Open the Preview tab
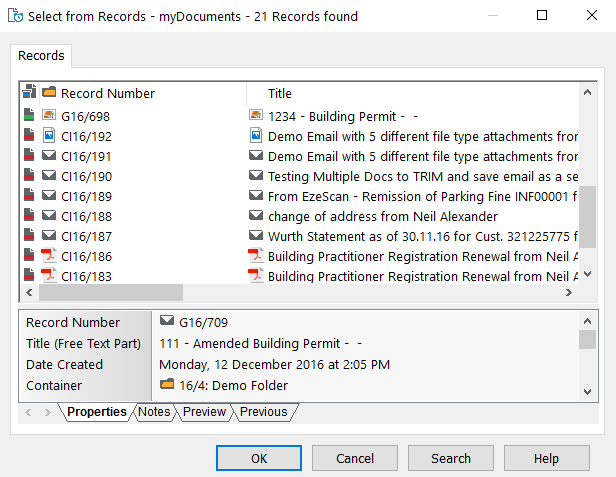616x477 pixels. click(x=204, y=412)
